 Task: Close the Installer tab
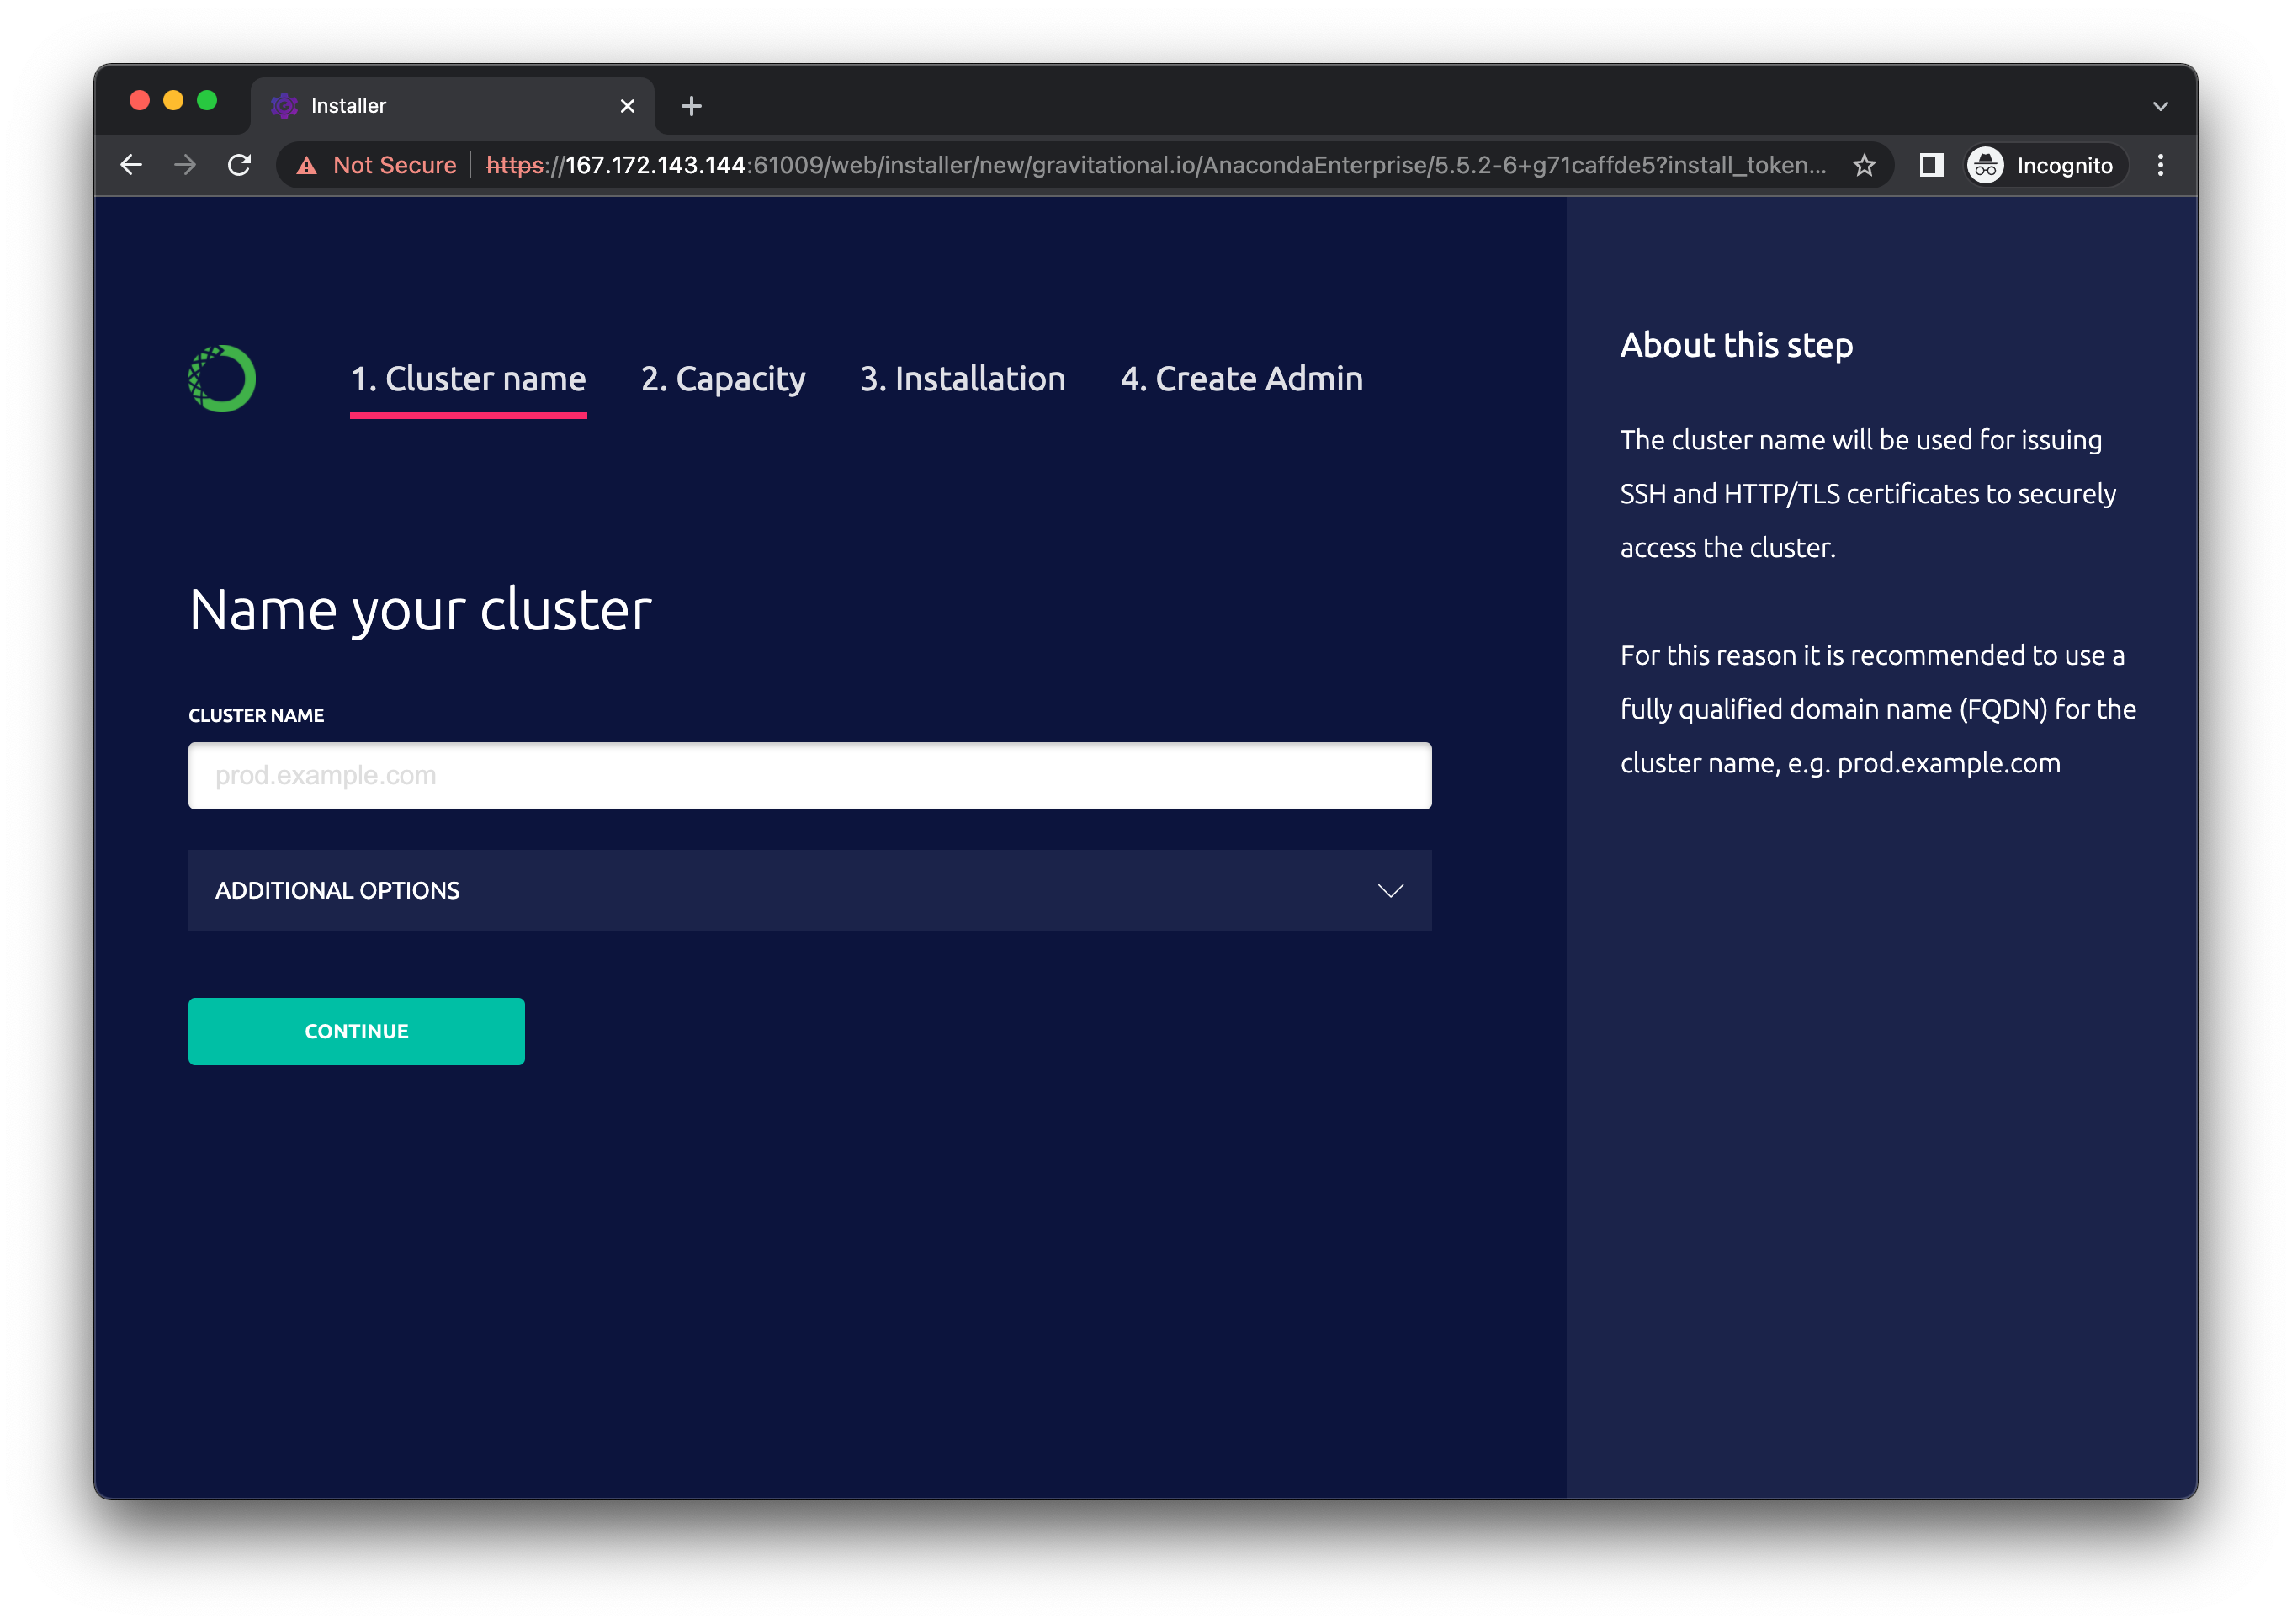pos(627,106)
